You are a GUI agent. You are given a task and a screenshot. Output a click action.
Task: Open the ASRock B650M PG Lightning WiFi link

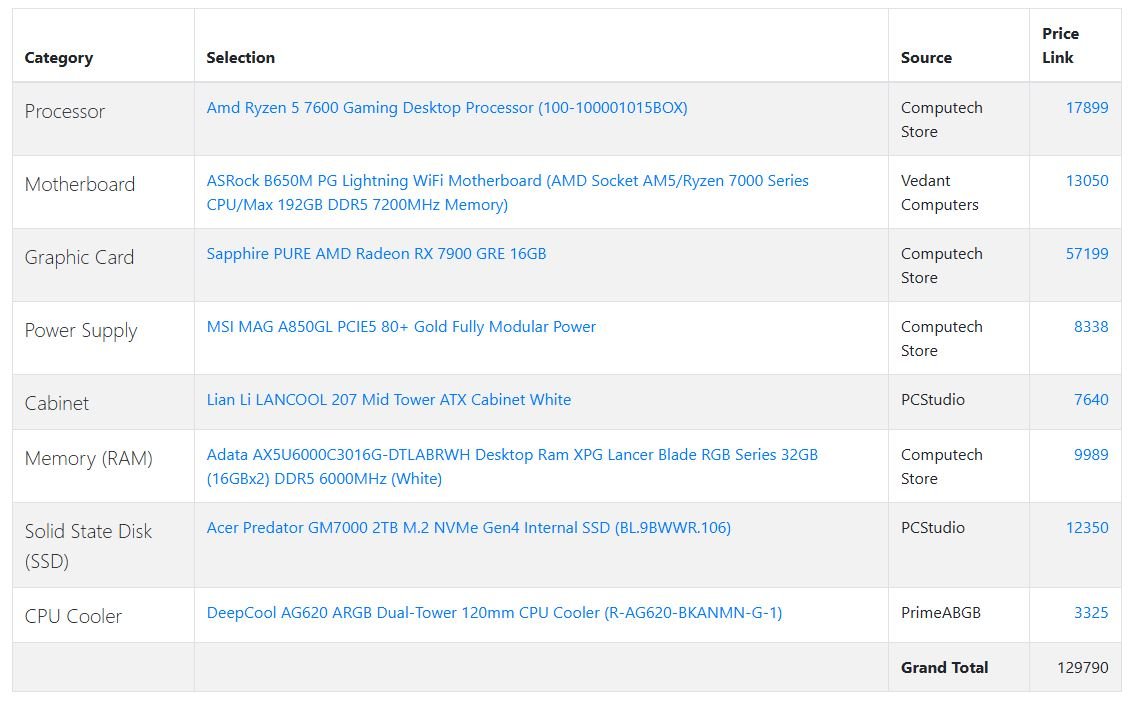pyautogui.click(x=507, y=193)
